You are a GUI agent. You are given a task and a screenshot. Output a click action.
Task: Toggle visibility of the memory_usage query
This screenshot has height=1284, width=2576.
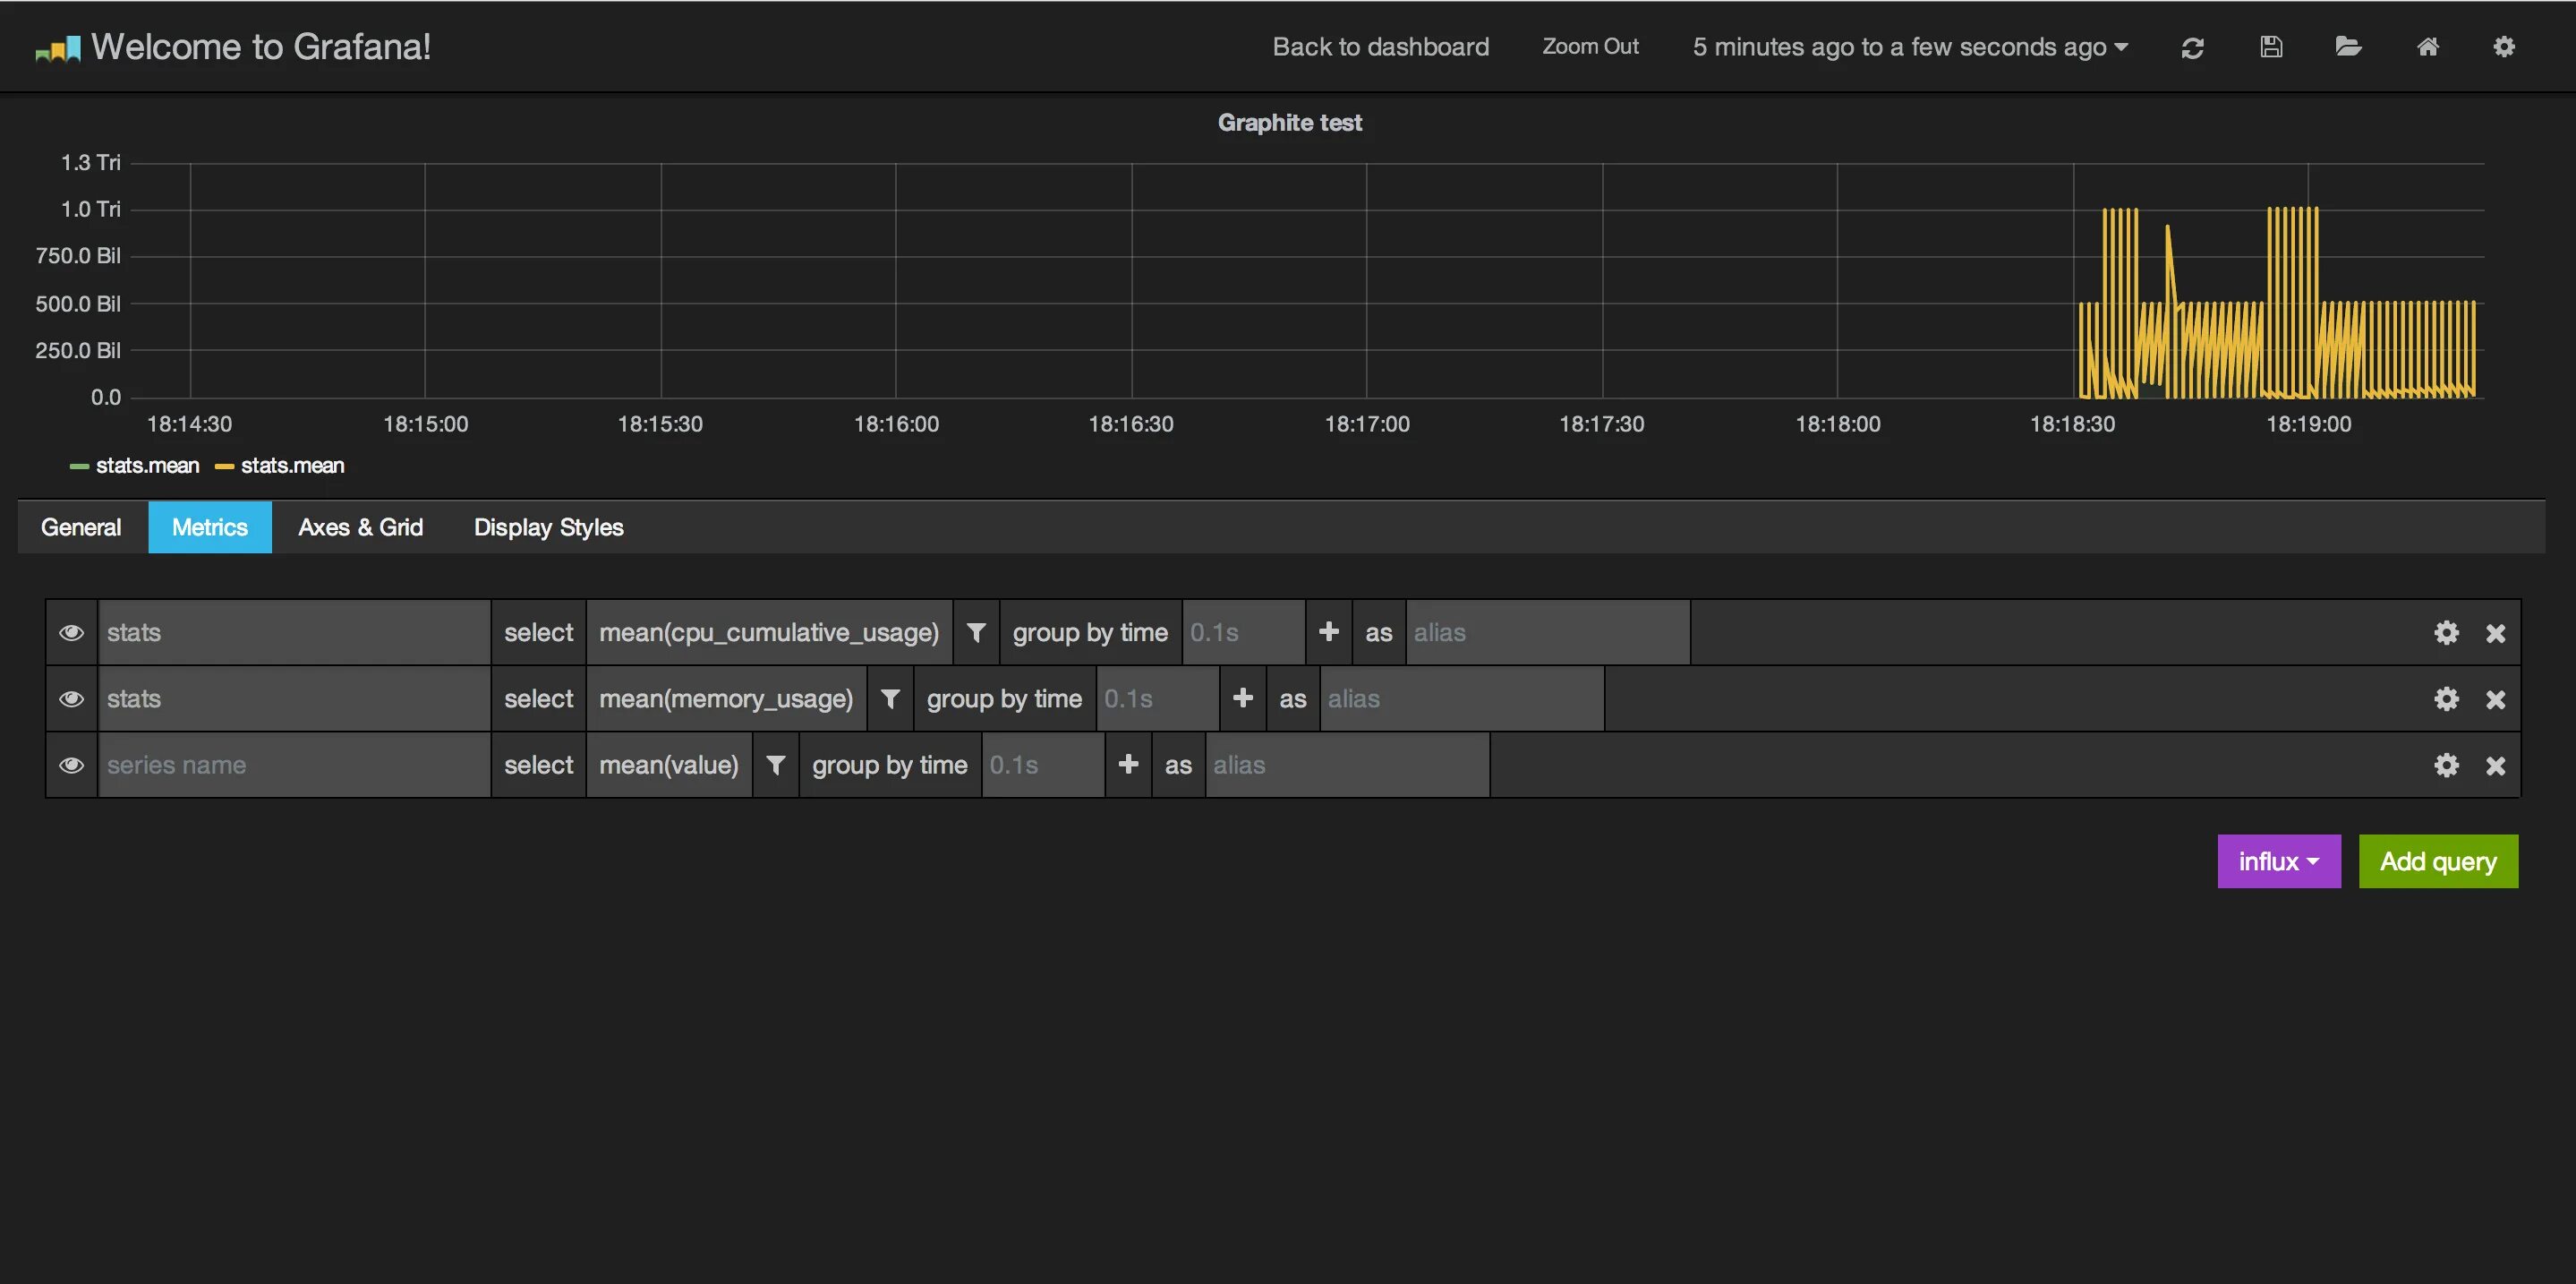click(71, 698)
